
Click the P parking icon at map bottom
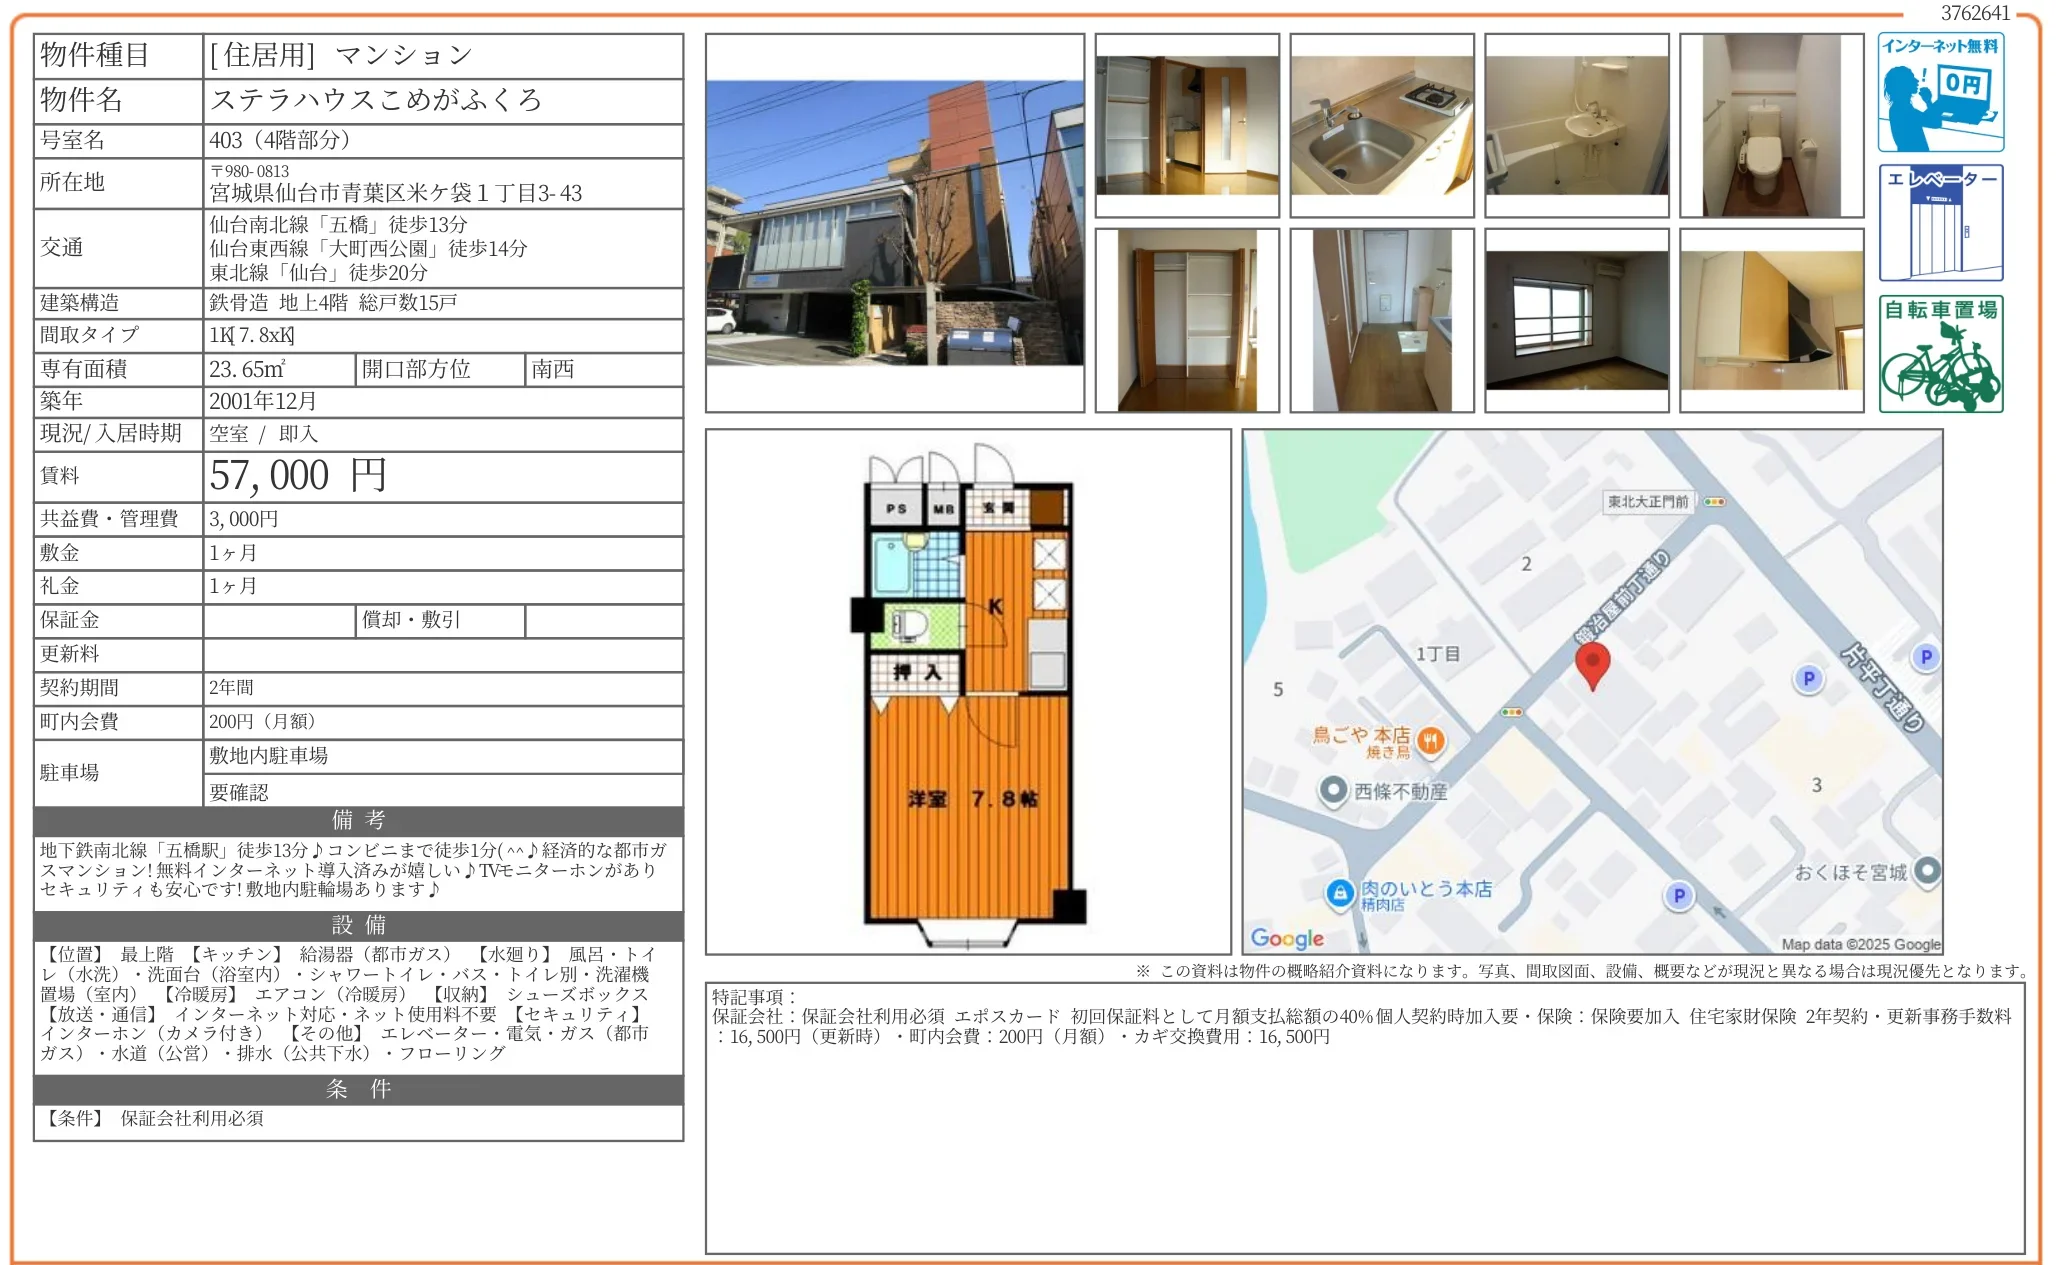click(1678, 895)
